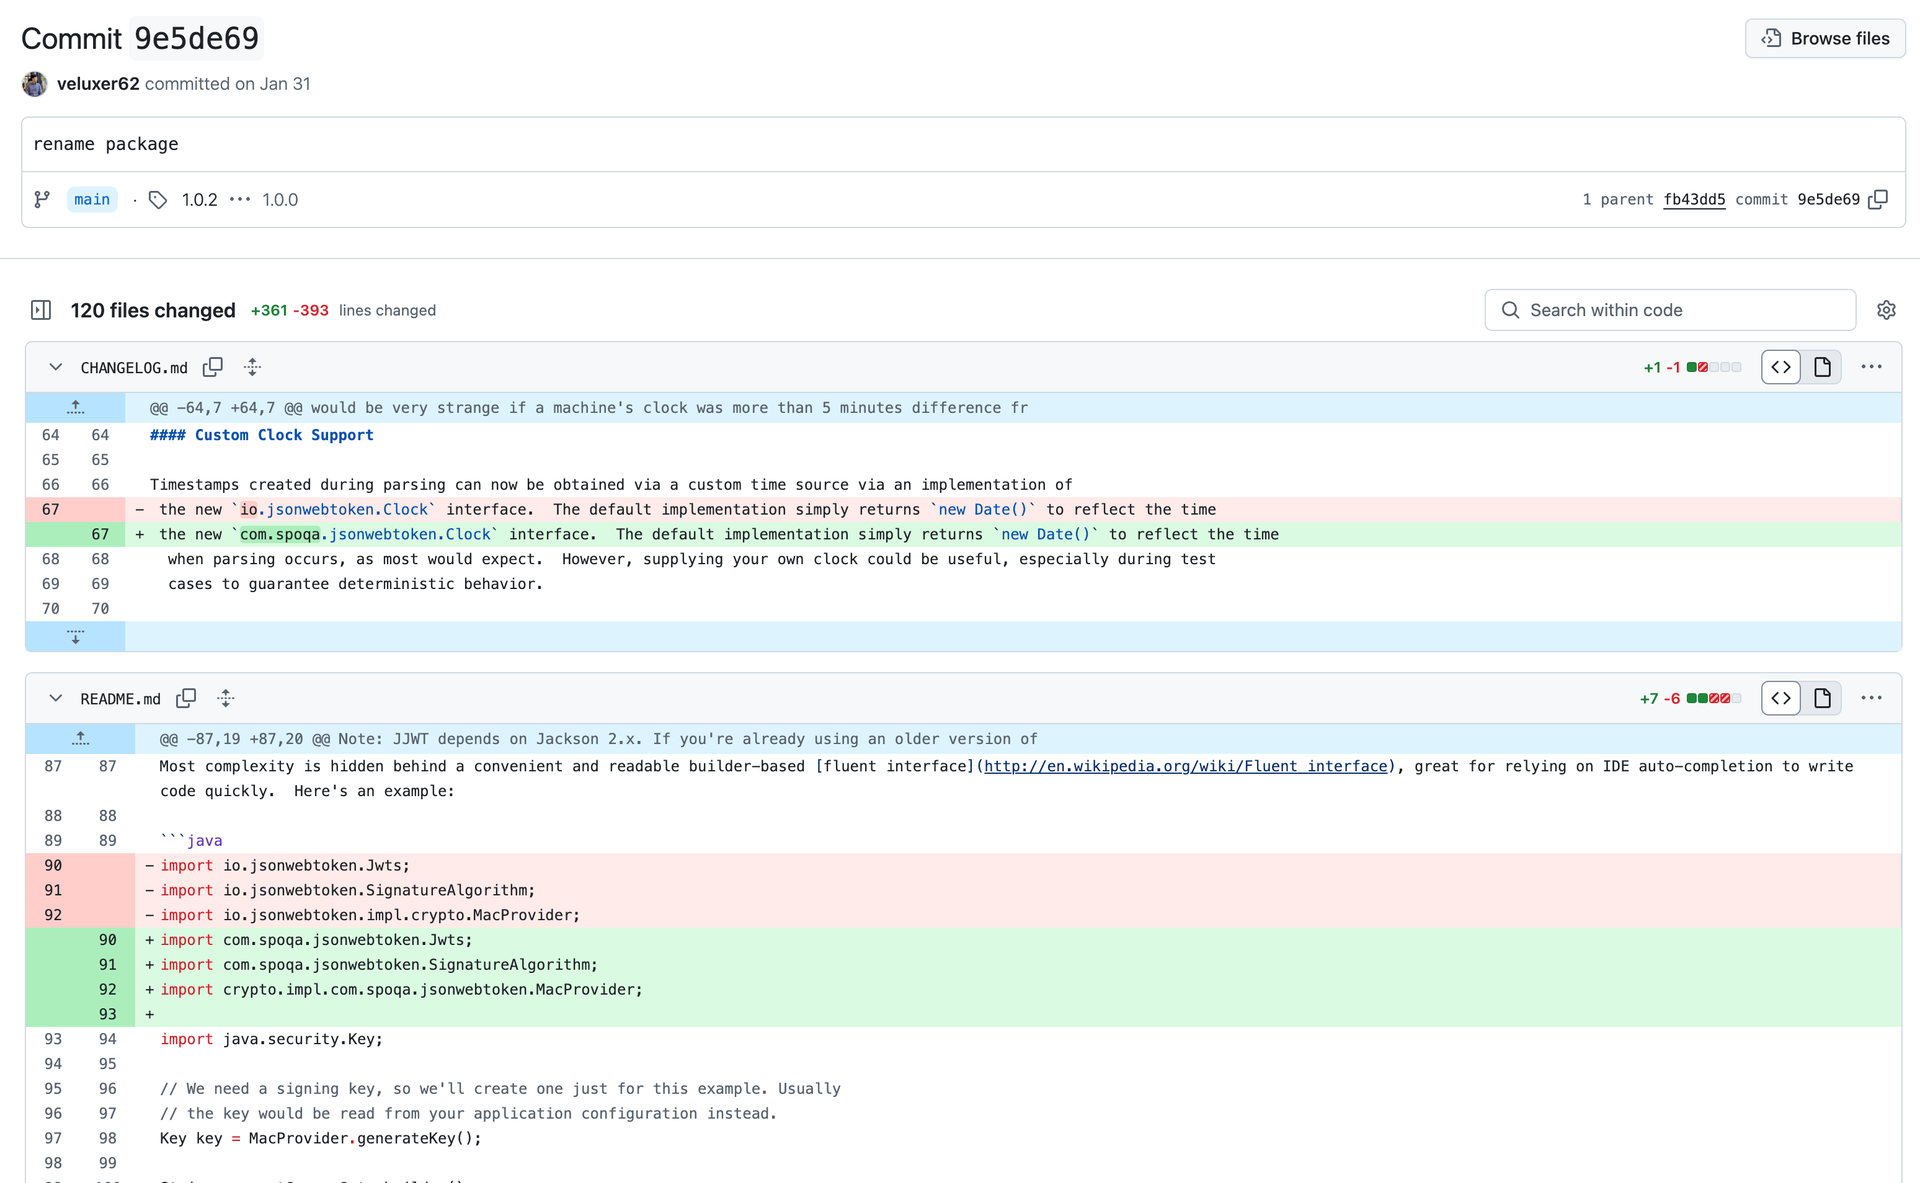Show CHANGELOG.md source diff view
This screenshot has width=1920, height=1183.
point(1781,367)
